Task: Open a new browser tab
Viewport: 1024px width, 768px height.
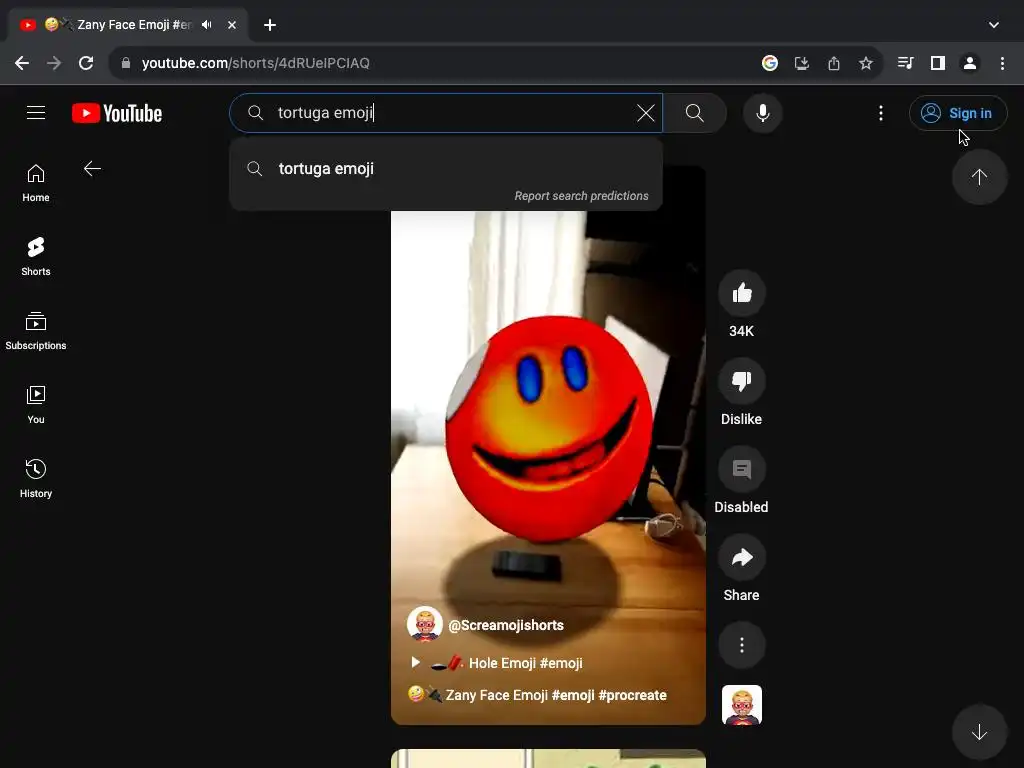Action: pyautogui.click(x=270, y=25)
